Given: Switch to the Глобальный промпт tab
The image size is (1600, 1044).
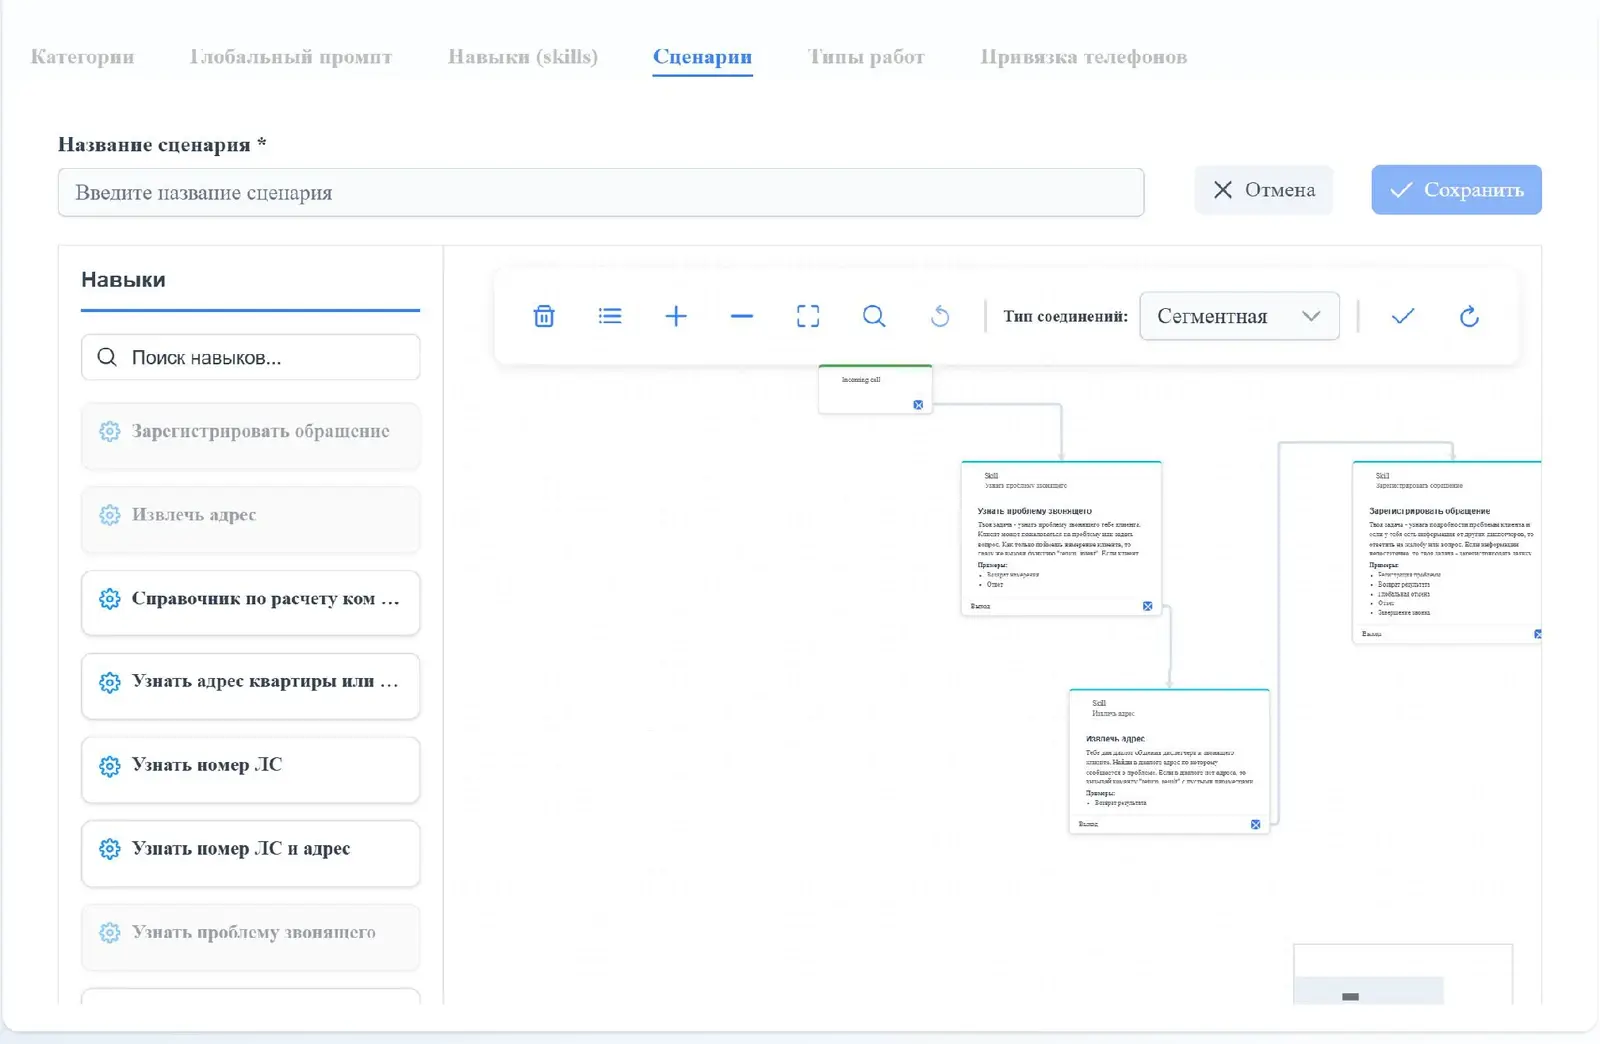Looking at the screenshot, I should point(291,57).
